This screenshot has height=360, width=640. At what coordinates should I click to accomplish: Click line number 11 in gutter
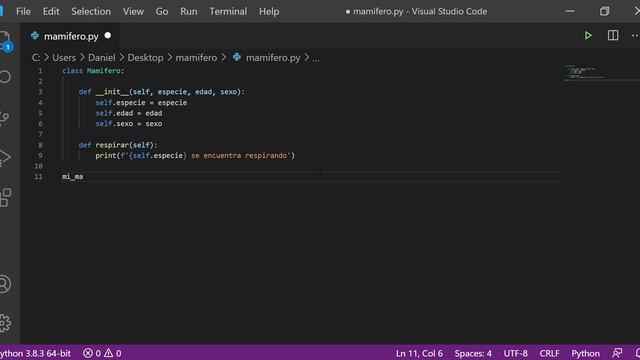(39, 177)
